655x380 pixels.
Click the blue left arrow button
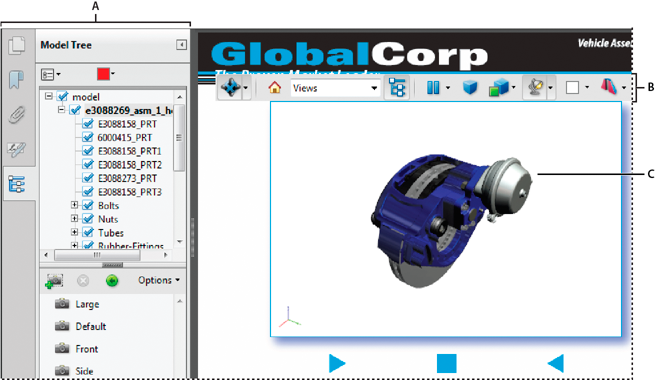[556, 363]
